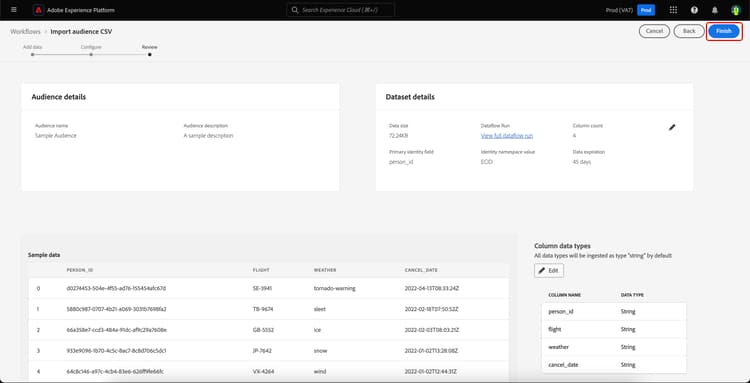Go to Workflows breadcrumb
Viewport: 750px width, 383px height.
tap(25, 32)
